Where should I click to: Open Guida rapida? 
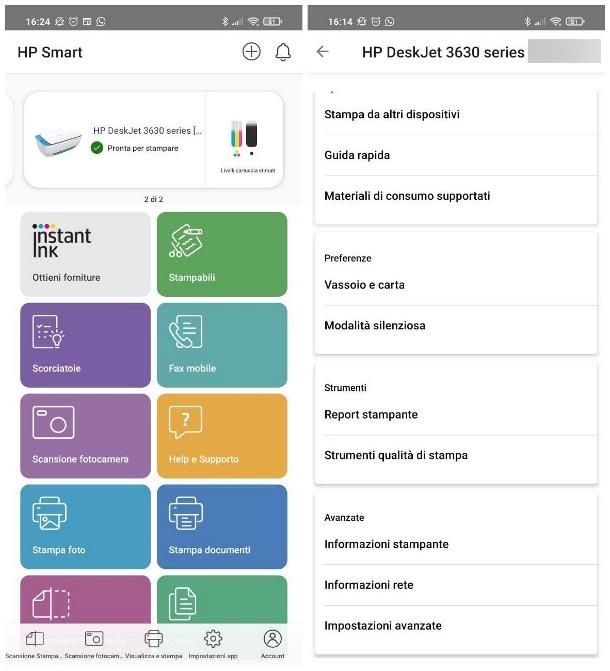(456, 155)
